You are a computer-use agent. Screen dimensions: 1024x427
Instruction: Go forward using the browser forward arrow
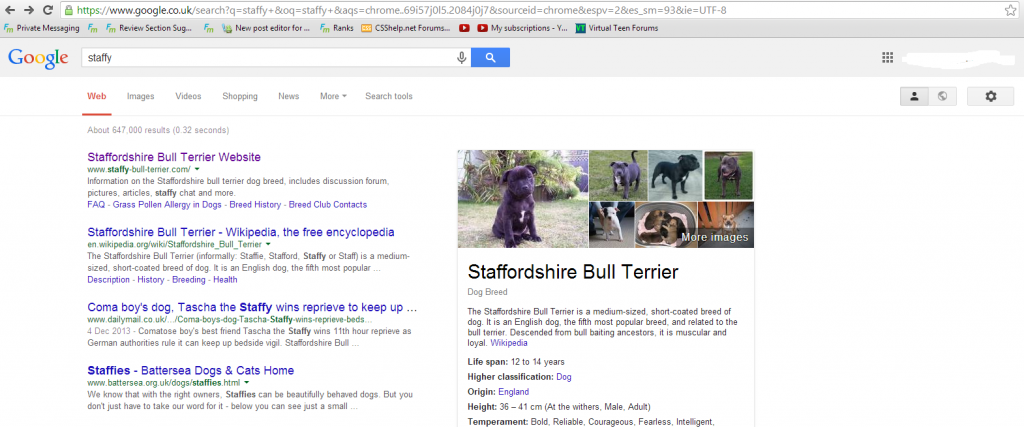point(29,10)
